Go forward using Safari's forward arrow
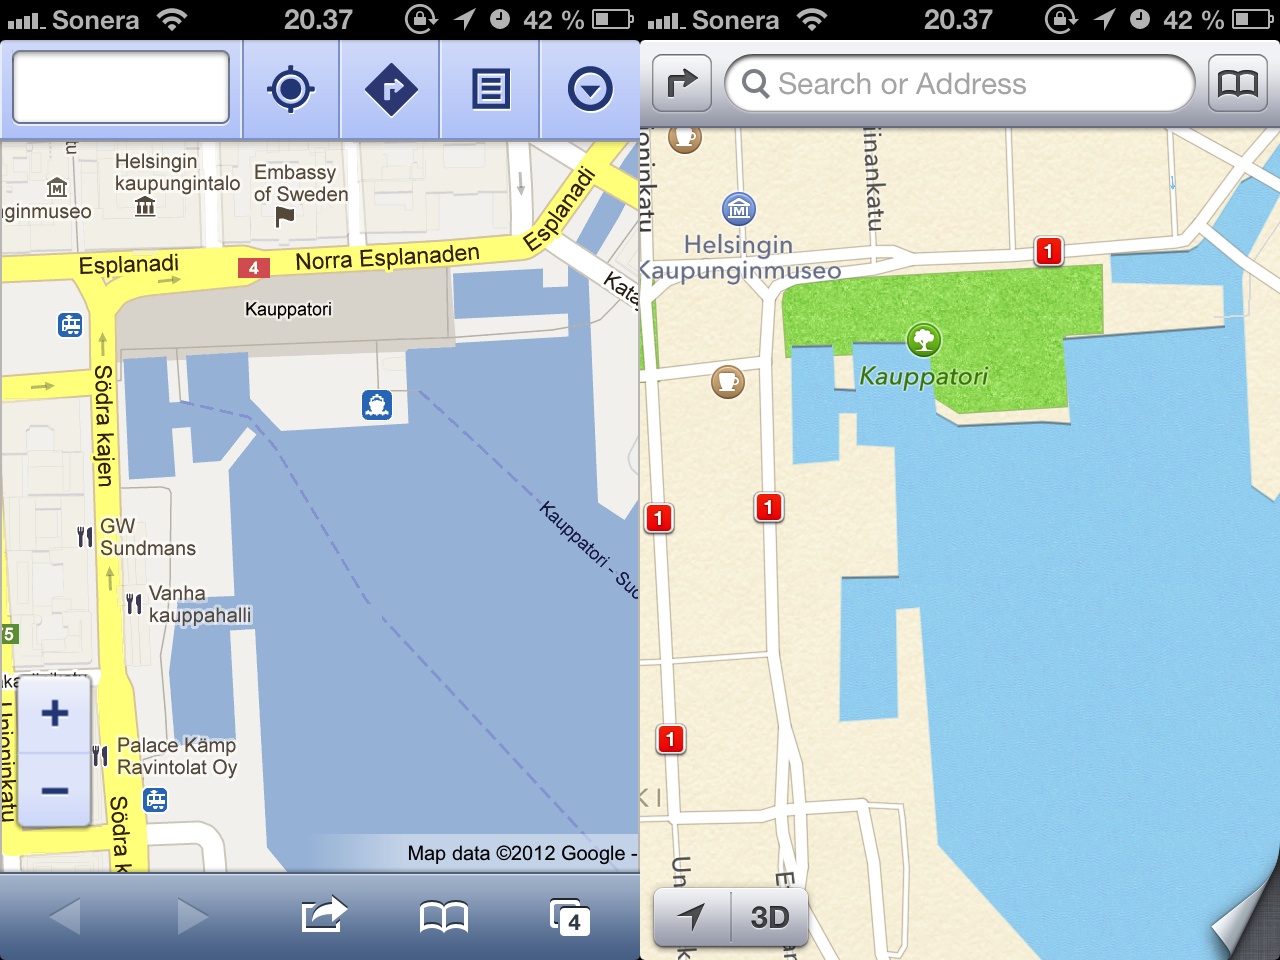Screen dimensions: 1280x960 [192, 916]
